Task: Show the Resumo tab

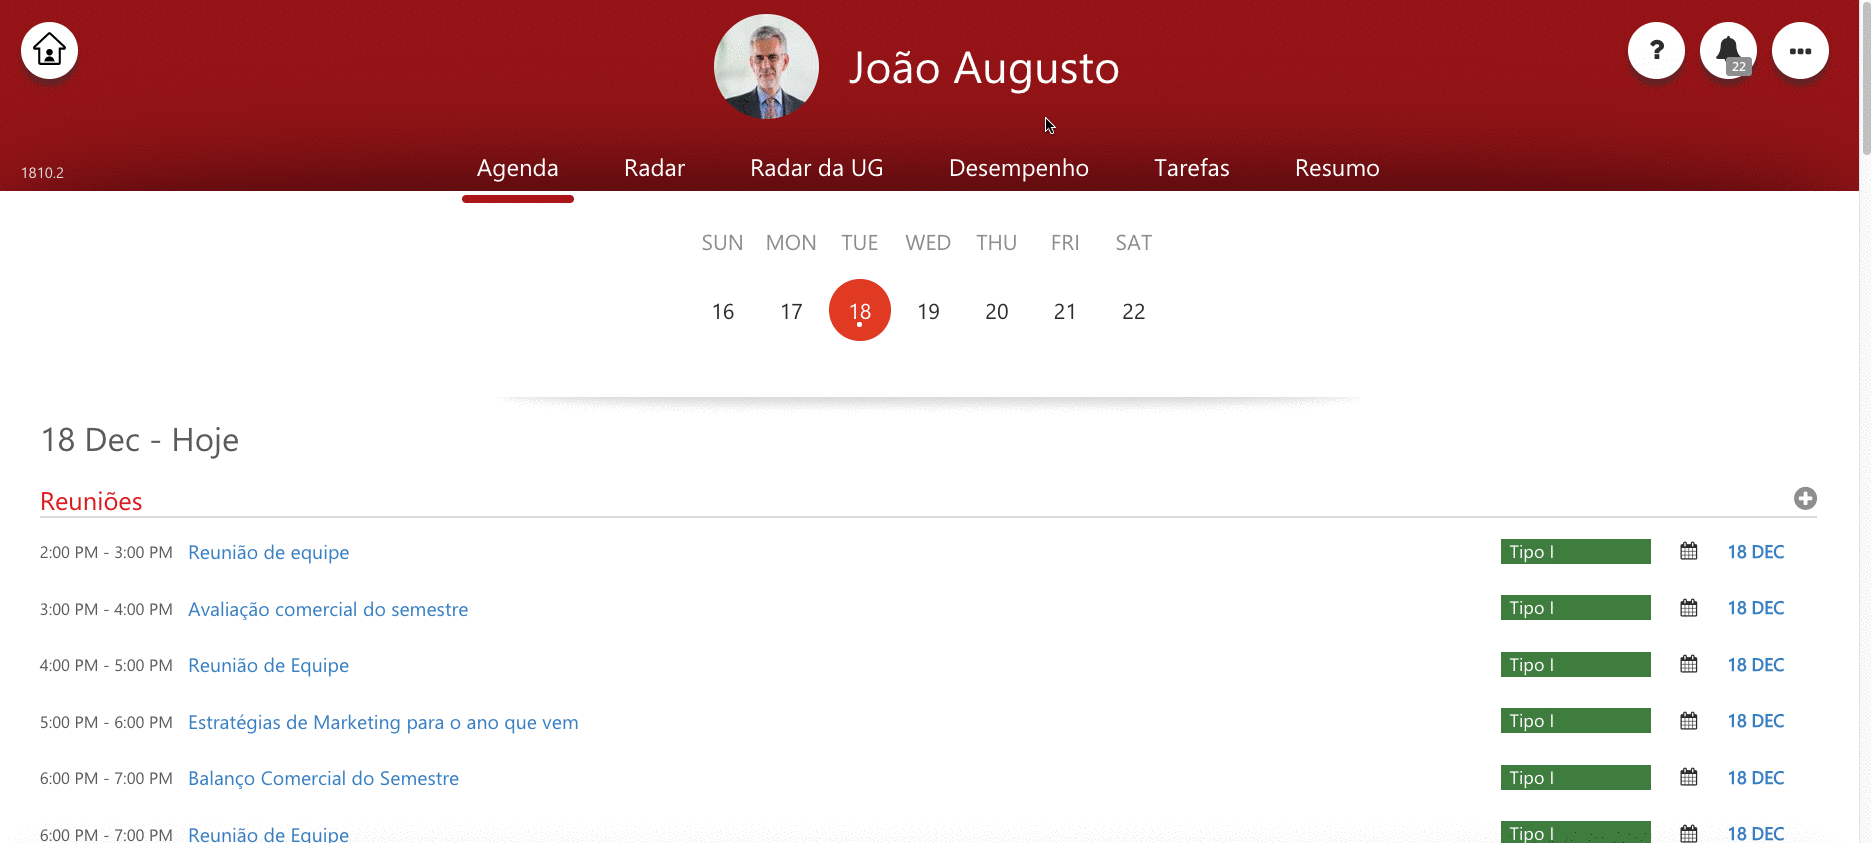Action: point(1337,168)
